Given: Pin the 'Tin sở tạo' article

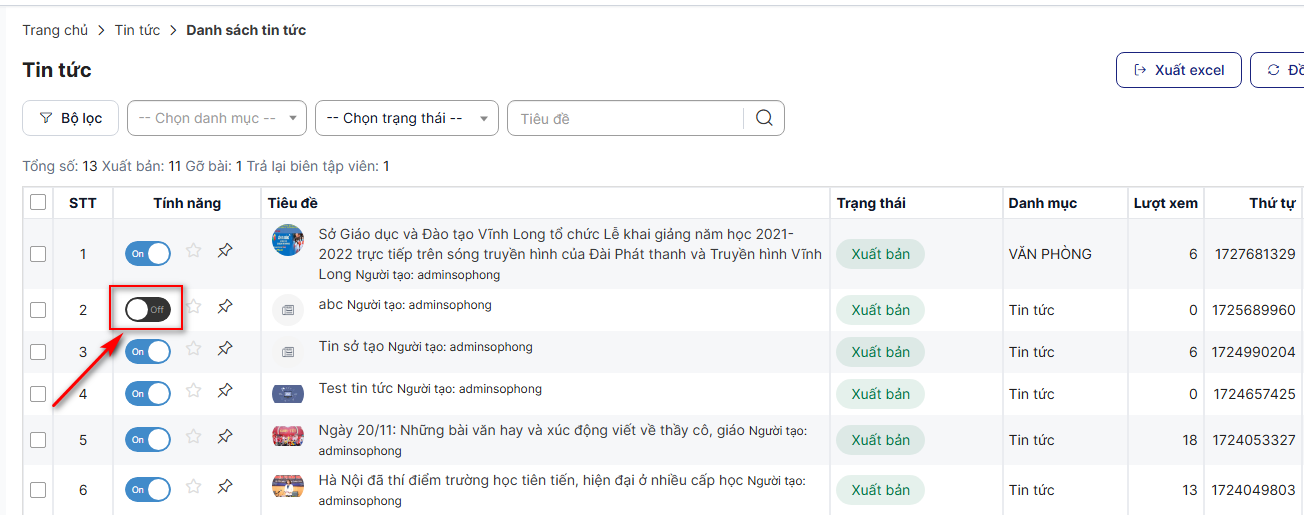Looking at the screenshot, I should [x=225, y=349].
